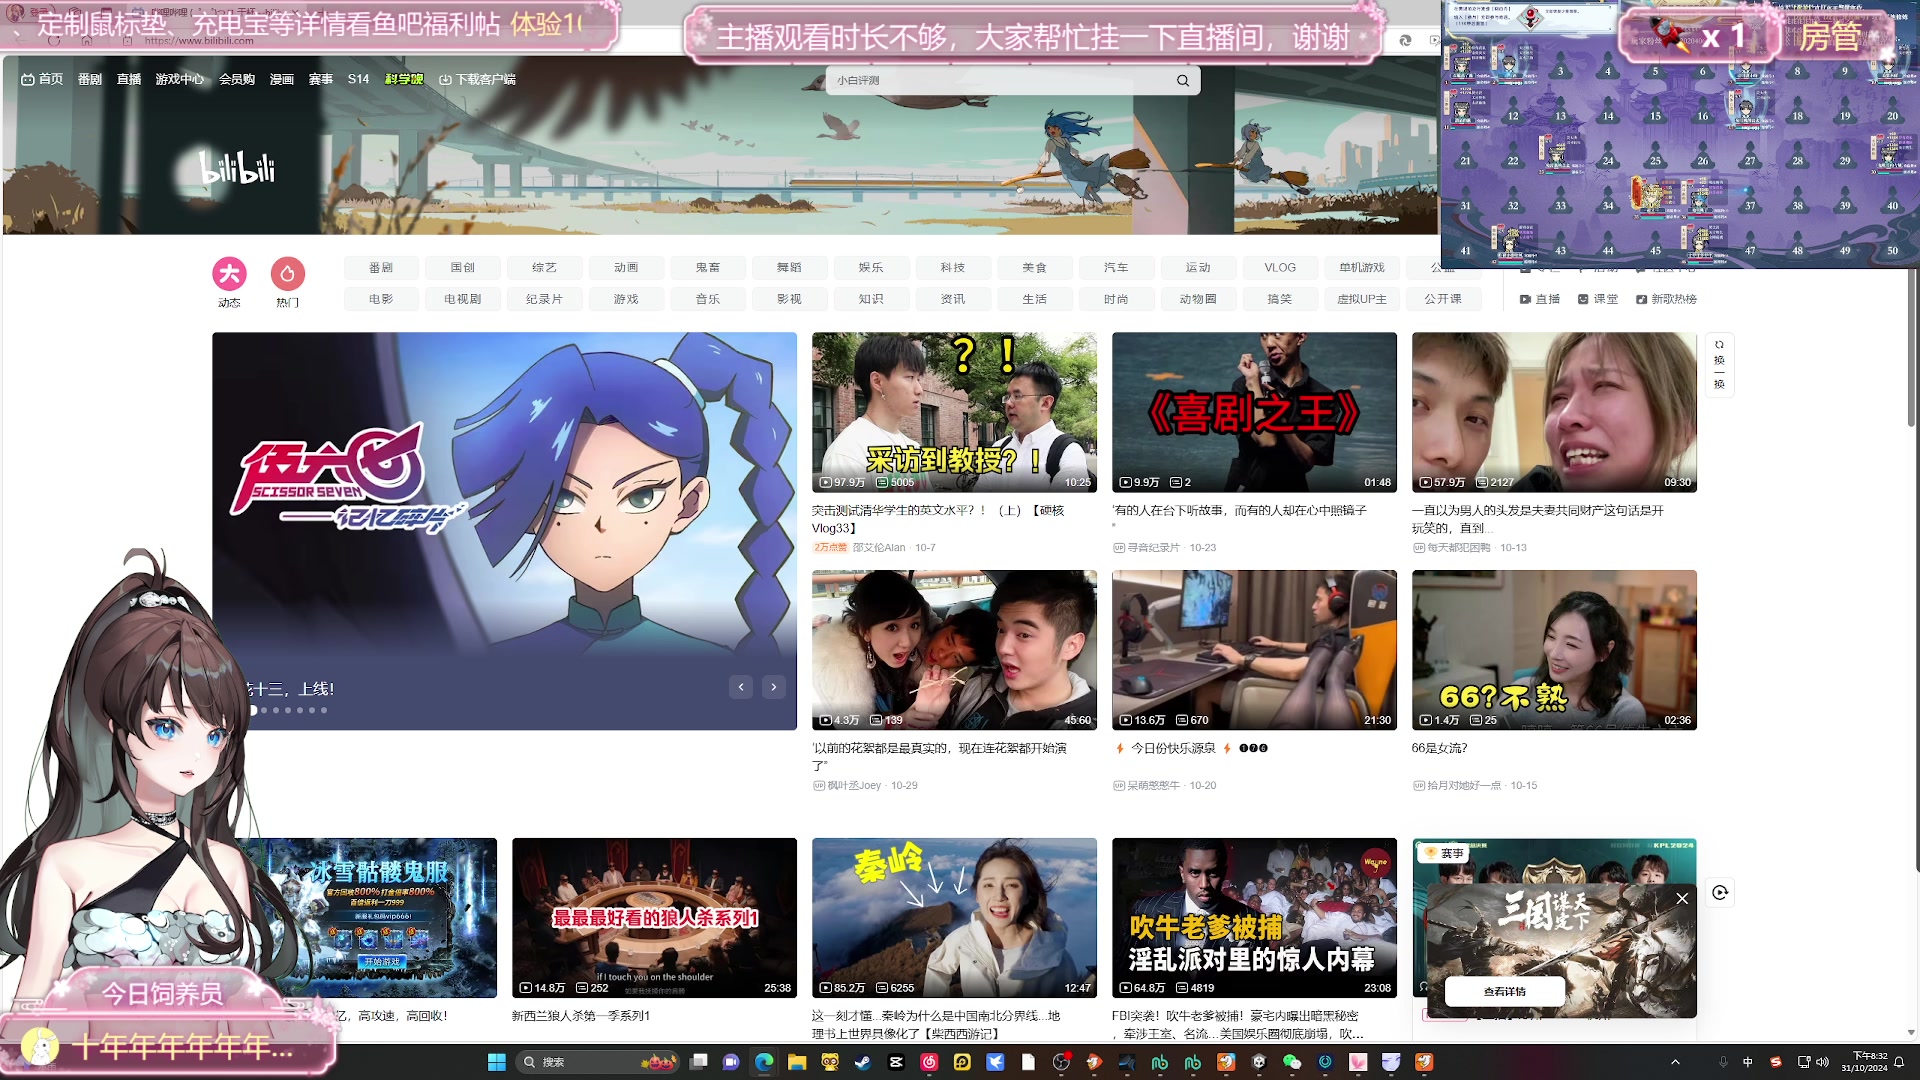Viewport: 1920px width, 1080px height.
Task: Open Windows Start button
Action: [x=496, y=1062]
